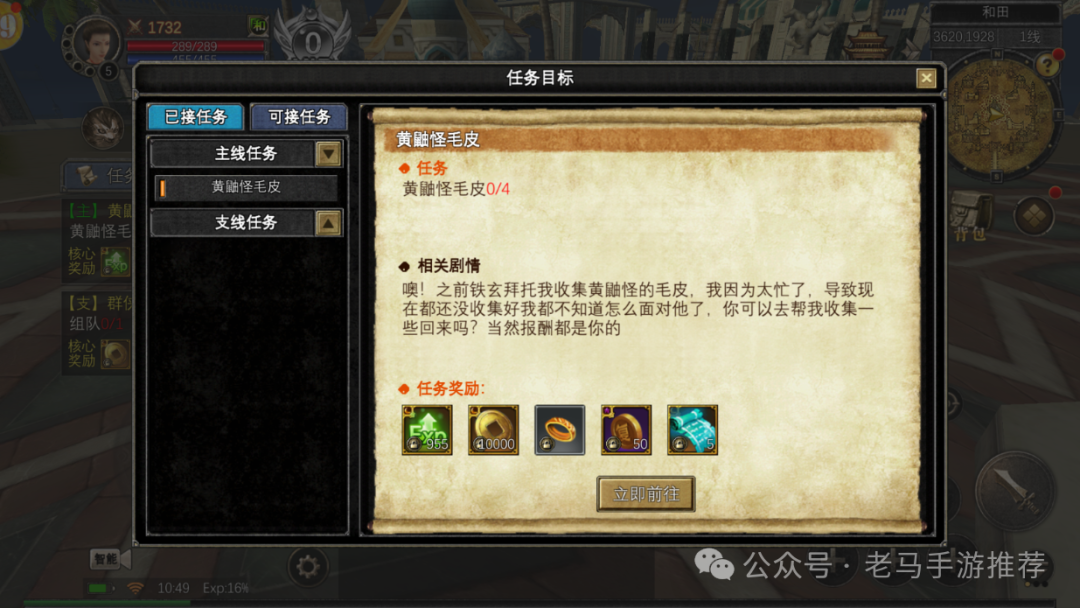The image size is (1080, 608).
Task: Open the settings gear icon at bottom
Action: point(307,567)
